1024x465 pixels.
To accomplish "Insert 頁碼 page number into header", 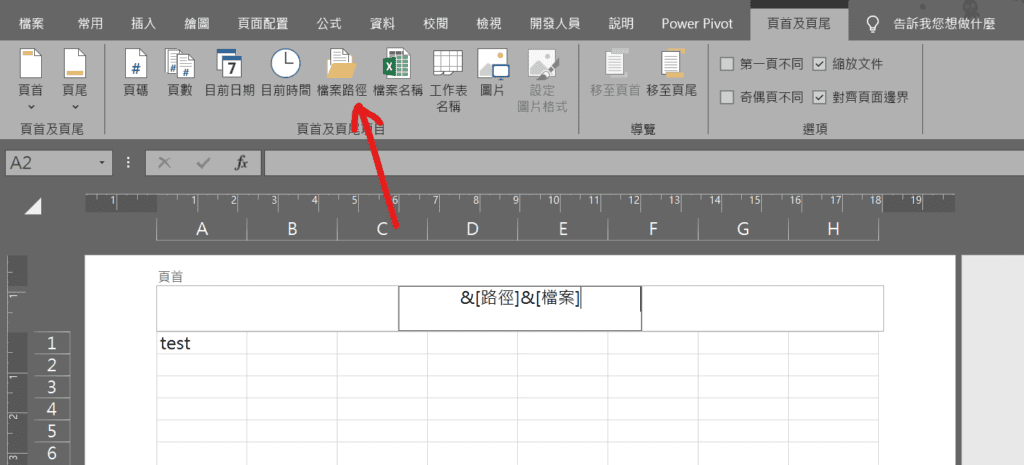I will pyautogui.click(x=135, y=73).
